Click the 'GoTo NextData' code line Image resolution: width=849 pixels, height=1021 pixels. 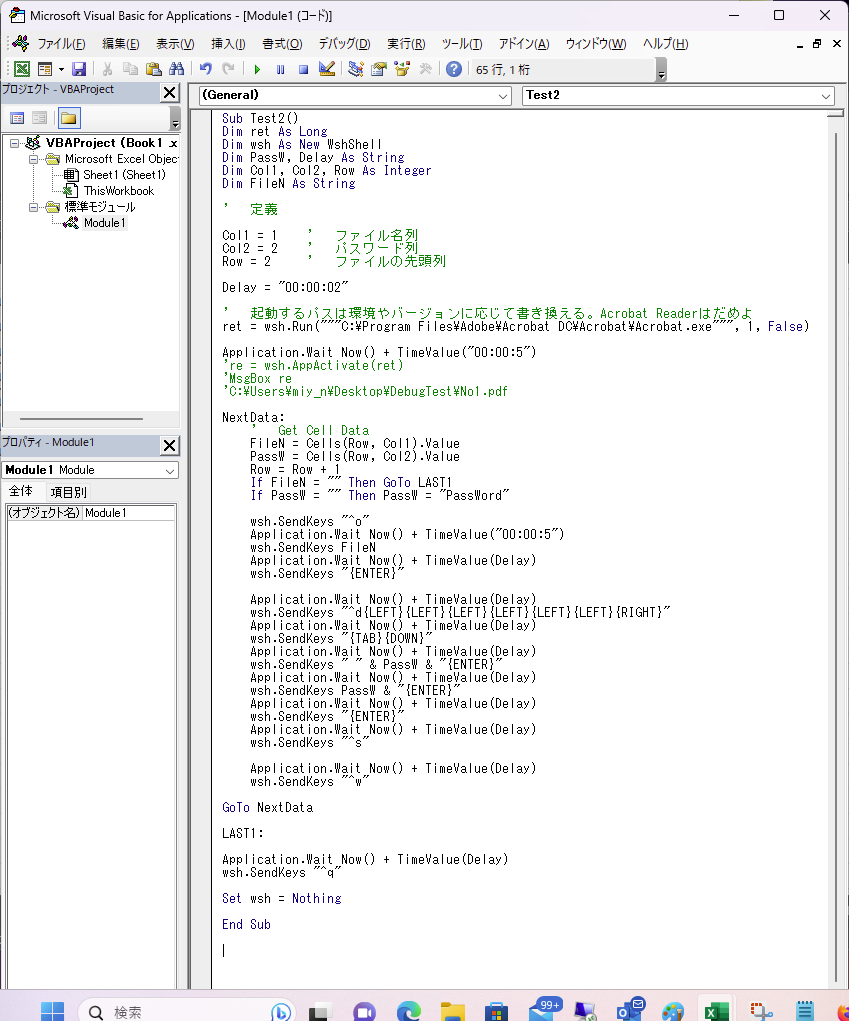pos(268,807)
